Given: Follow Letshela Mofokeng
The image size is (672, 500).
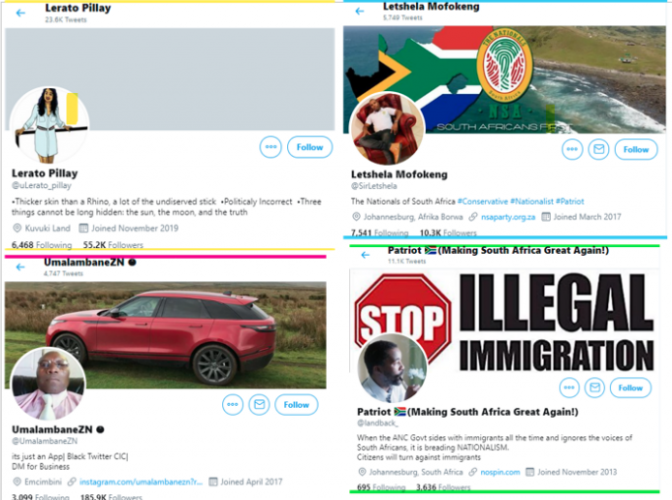Looking at the screenshot, I should tap(636, 150).
